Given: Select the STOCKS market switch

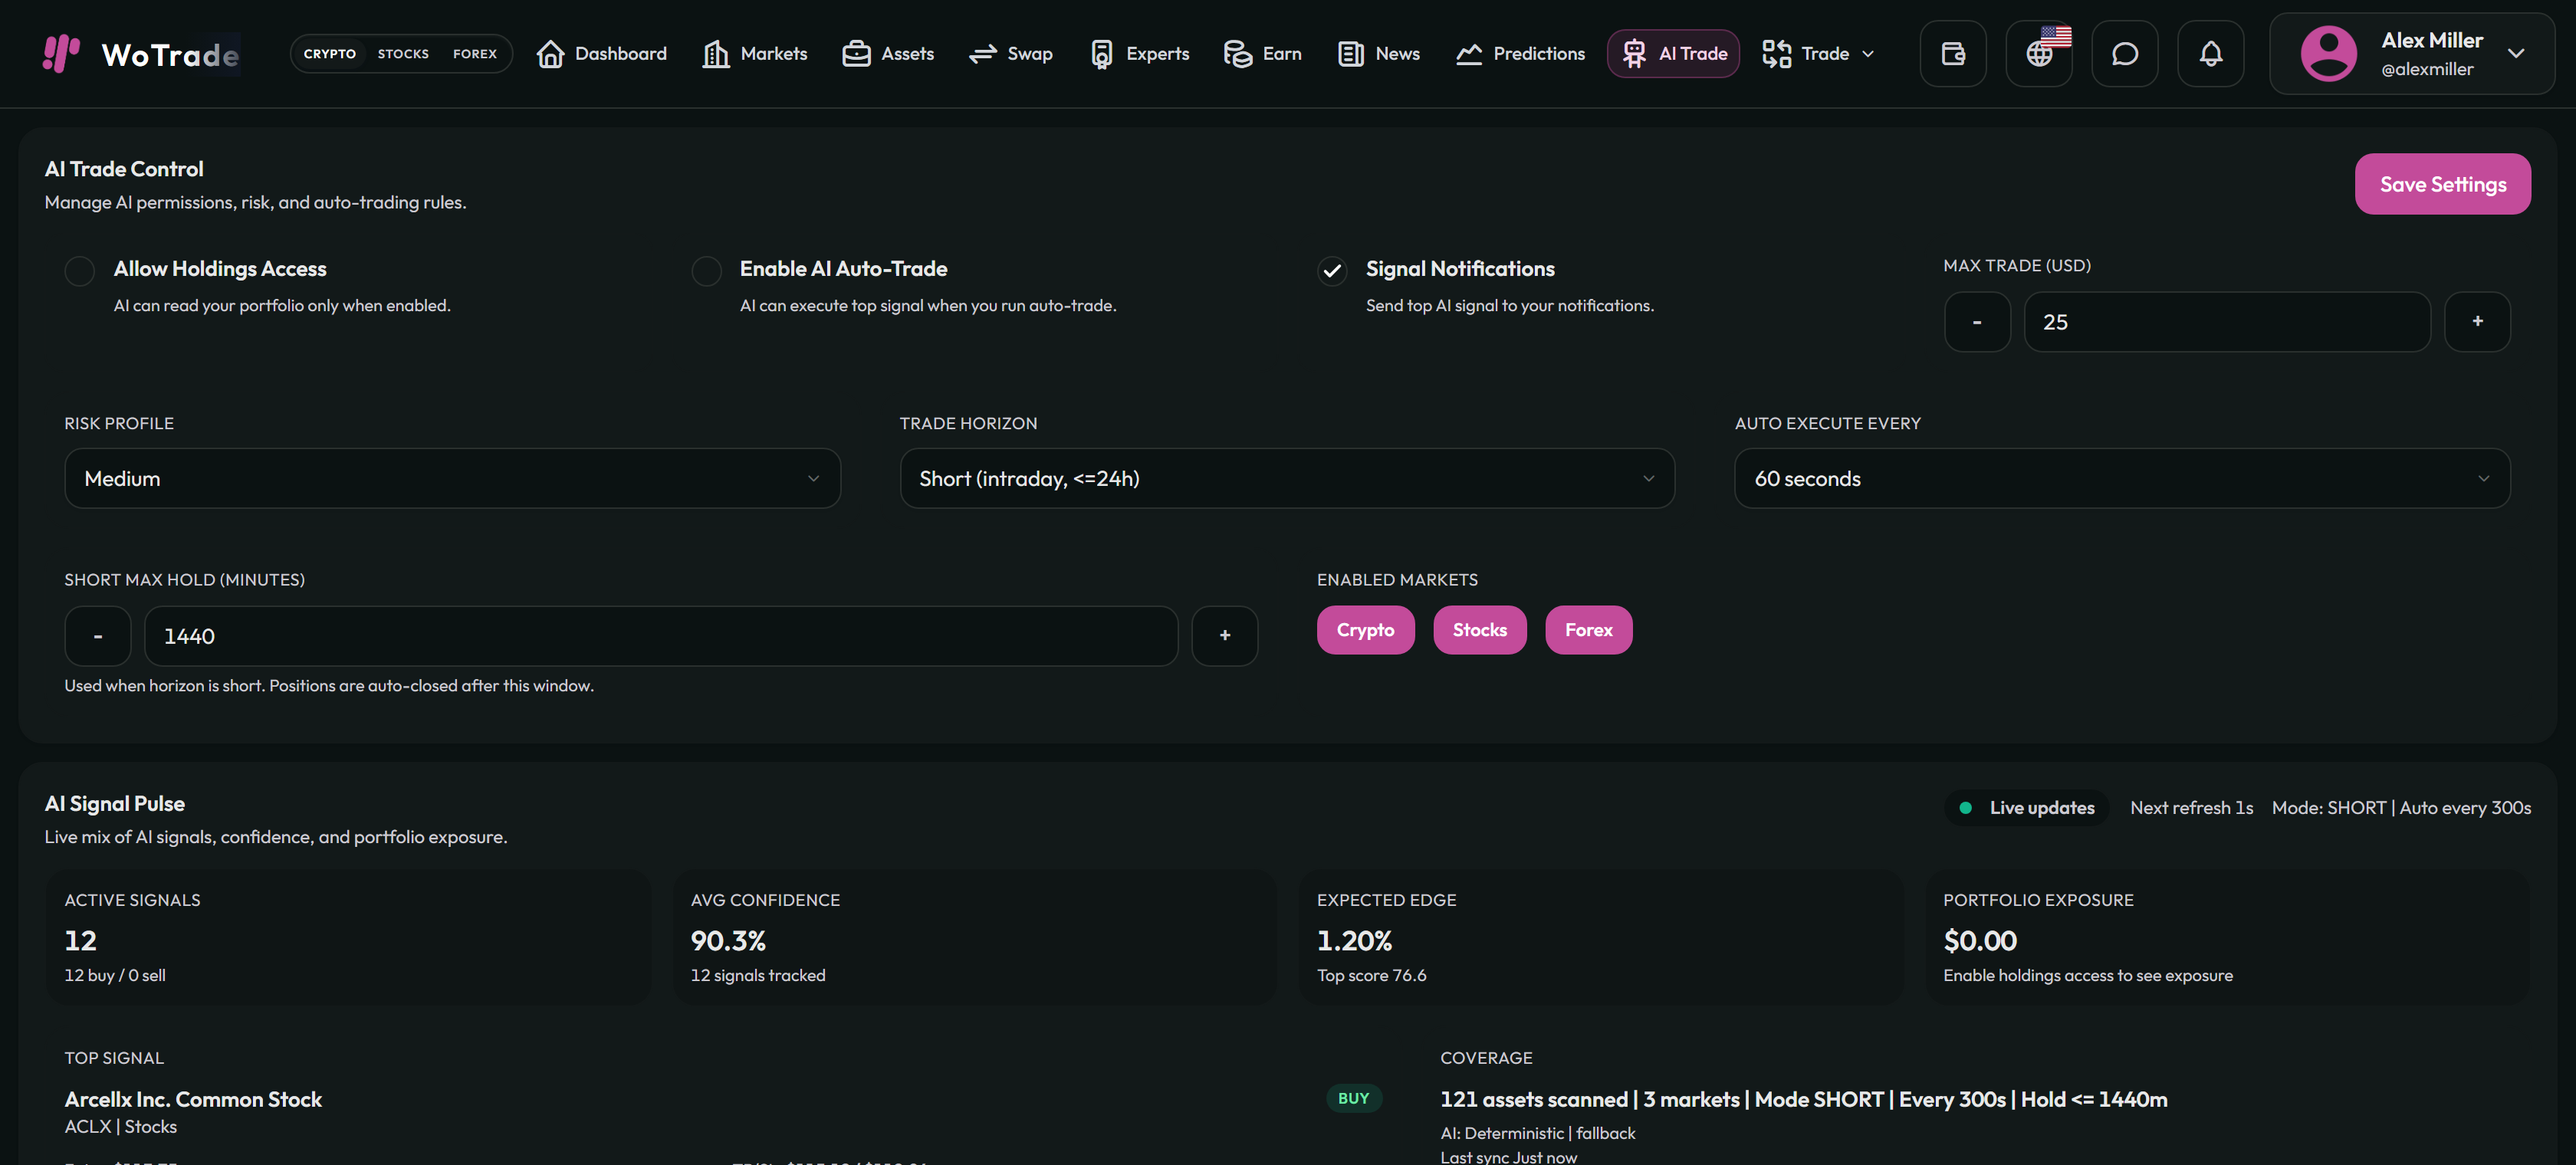Looking at the screenshot, I should (403, 54).
